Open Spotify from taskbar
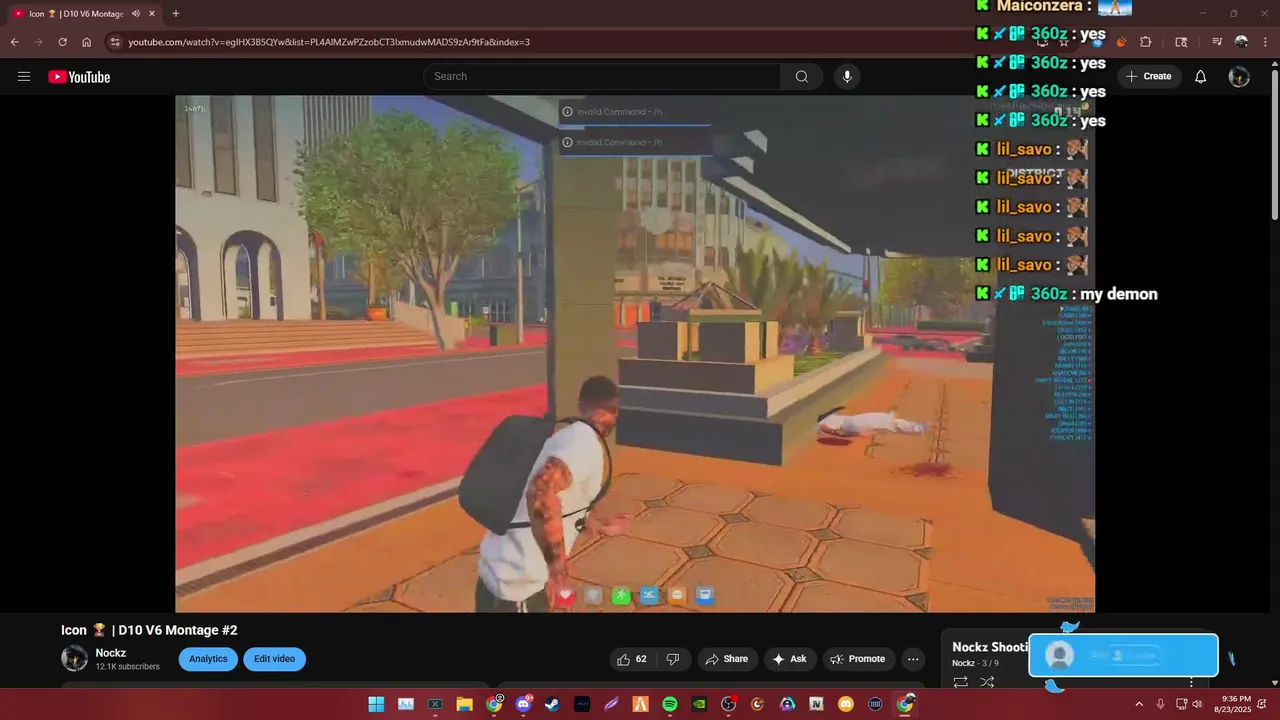1280x720 pixels. pos(670,705)
